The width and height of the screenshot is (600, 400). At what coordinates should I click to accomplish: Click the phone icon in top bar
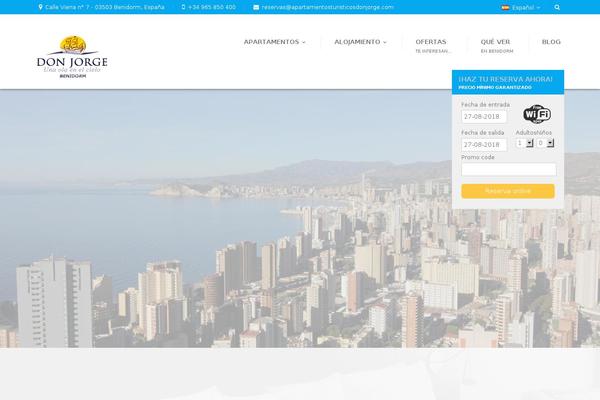point(183,7)
